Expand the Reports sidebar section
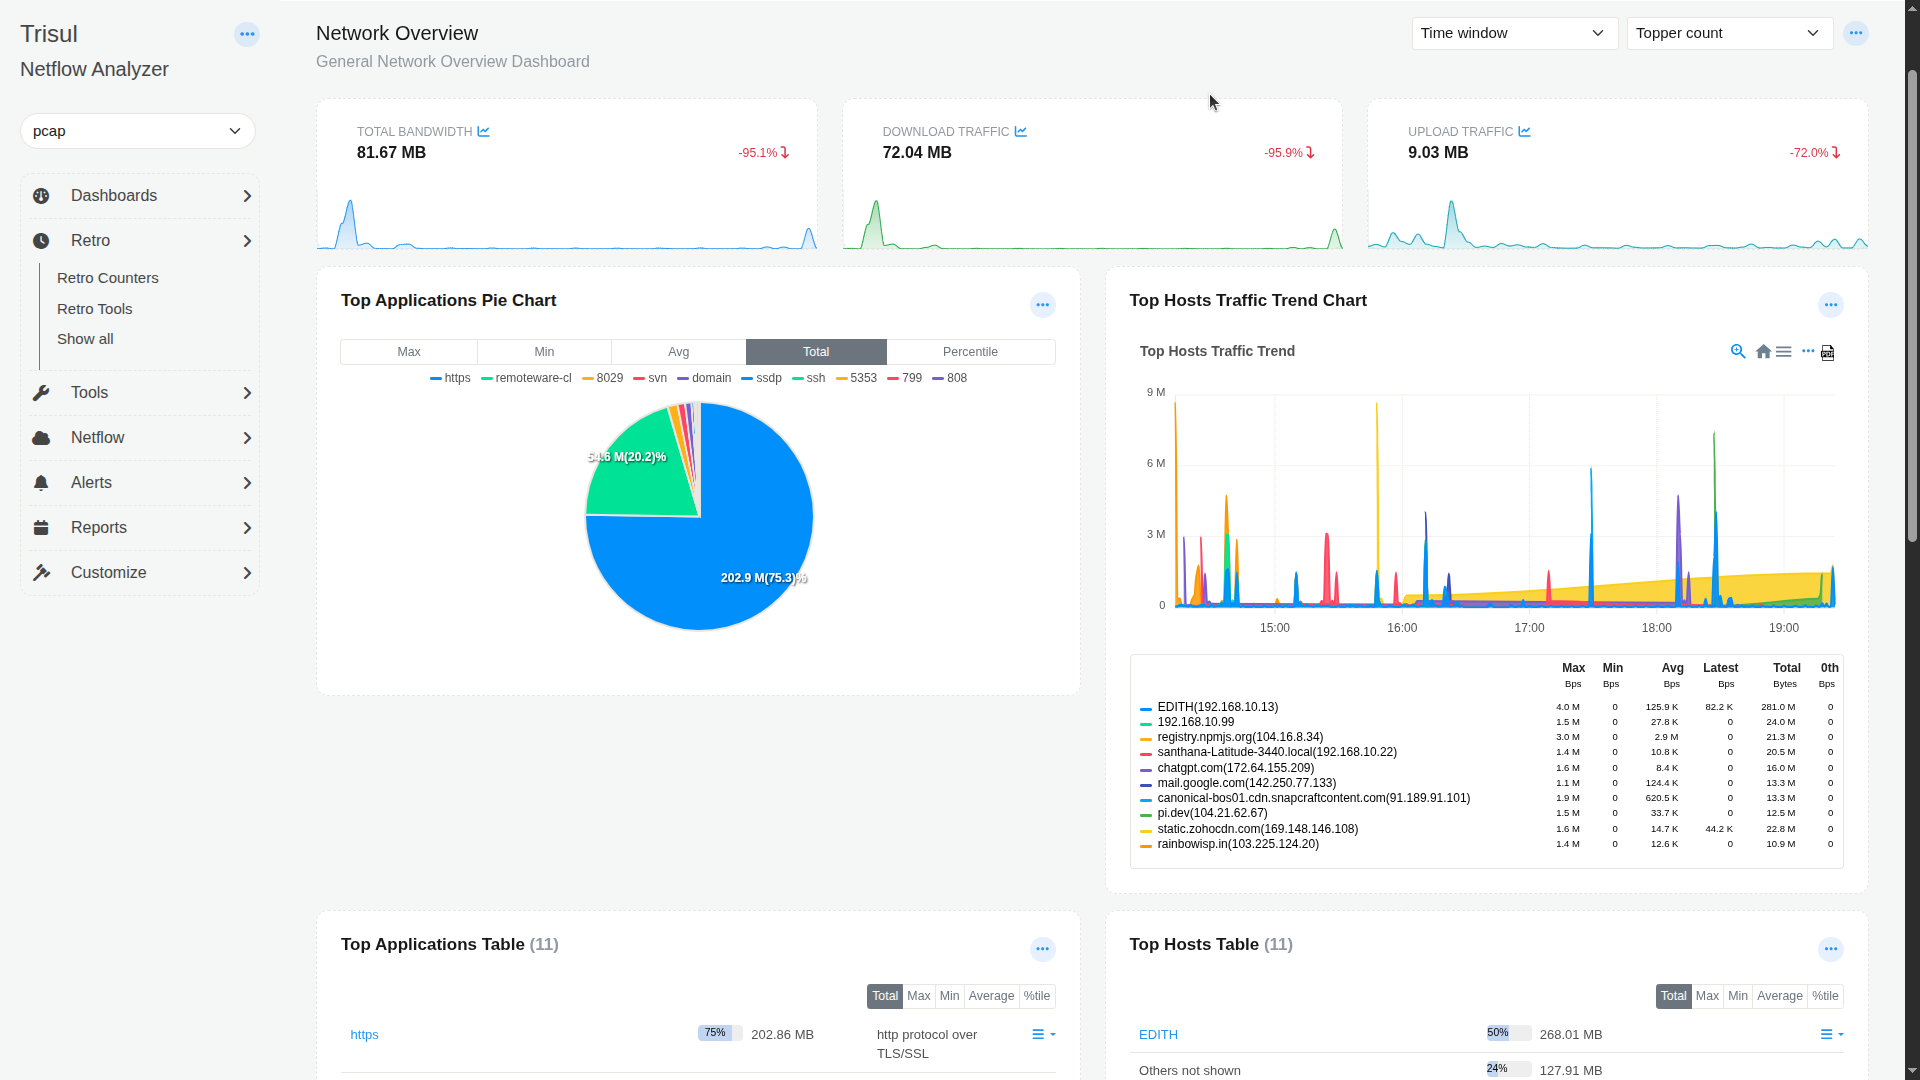Image resolution: width=1920 pixels, height=1080 pixels. click(140, 528)
